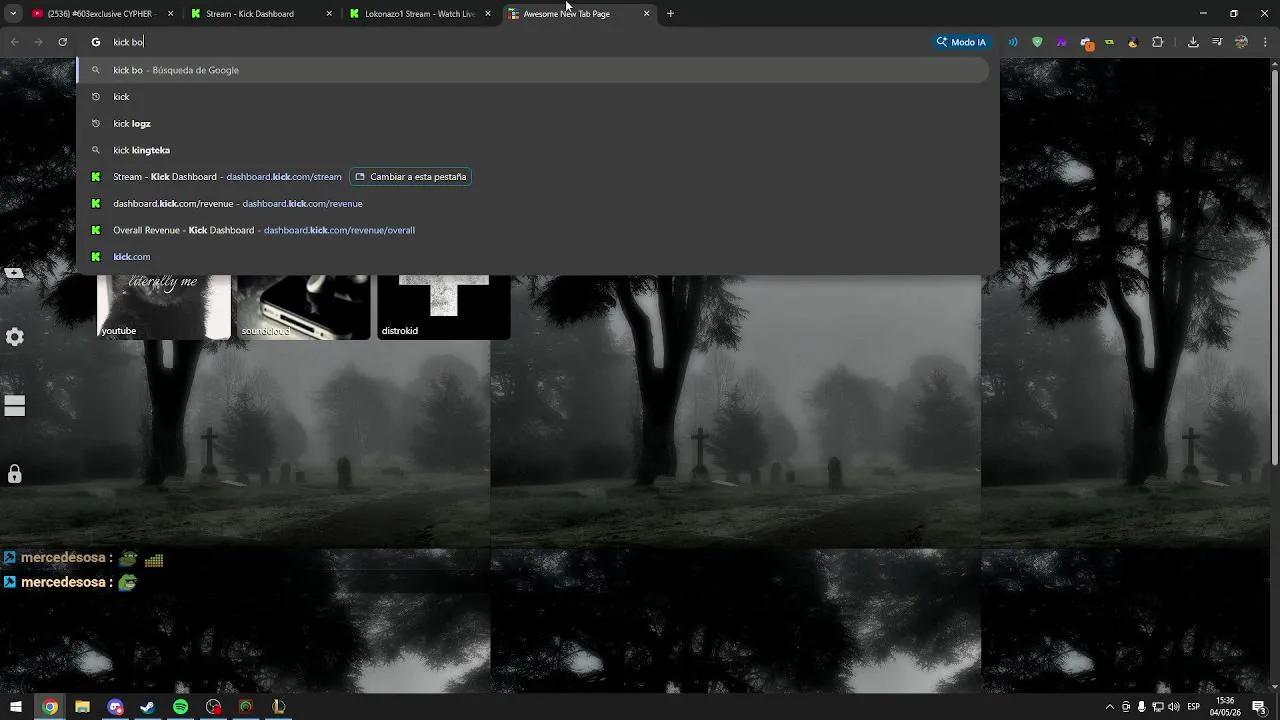
Task: Open the youtube shortcut tile
Action: pos(163,307)
